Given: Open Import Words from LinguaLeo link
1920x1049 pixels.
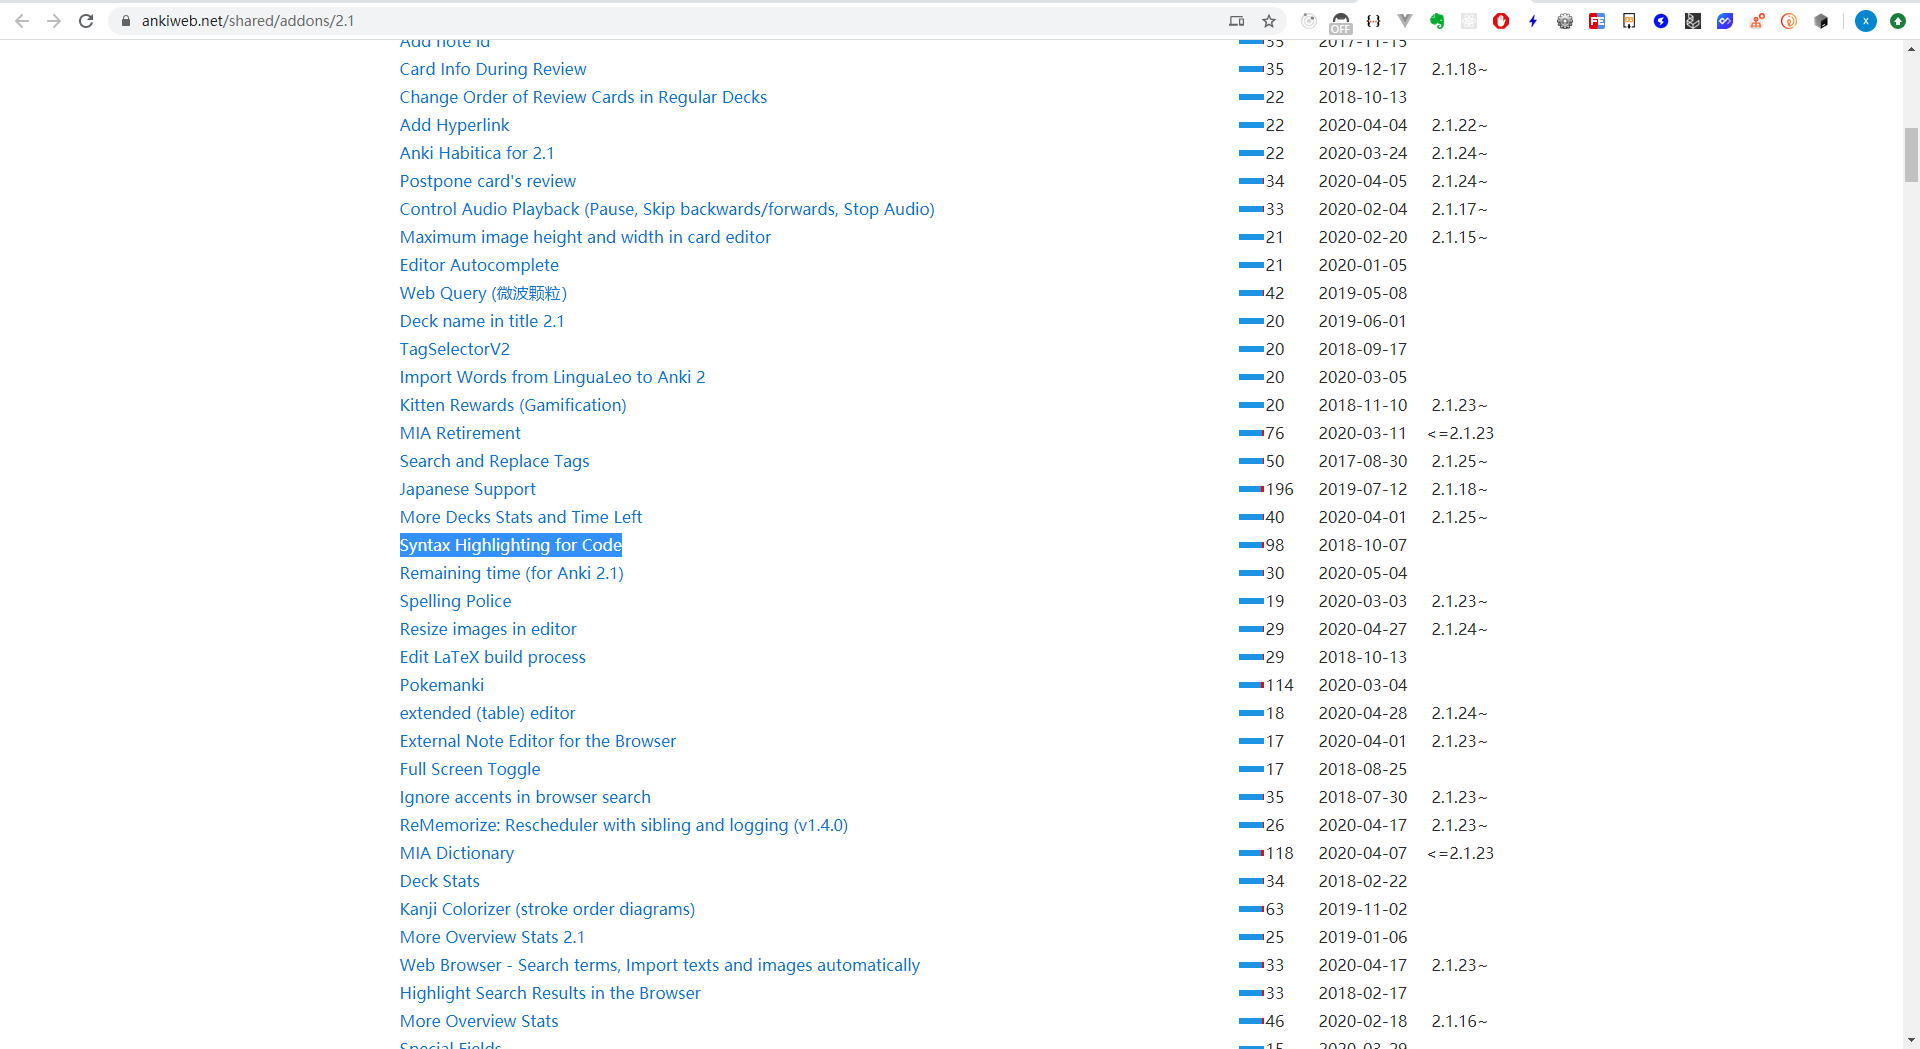Looking at the screenshot, I should pyautogui.click(x=552, y=377).
